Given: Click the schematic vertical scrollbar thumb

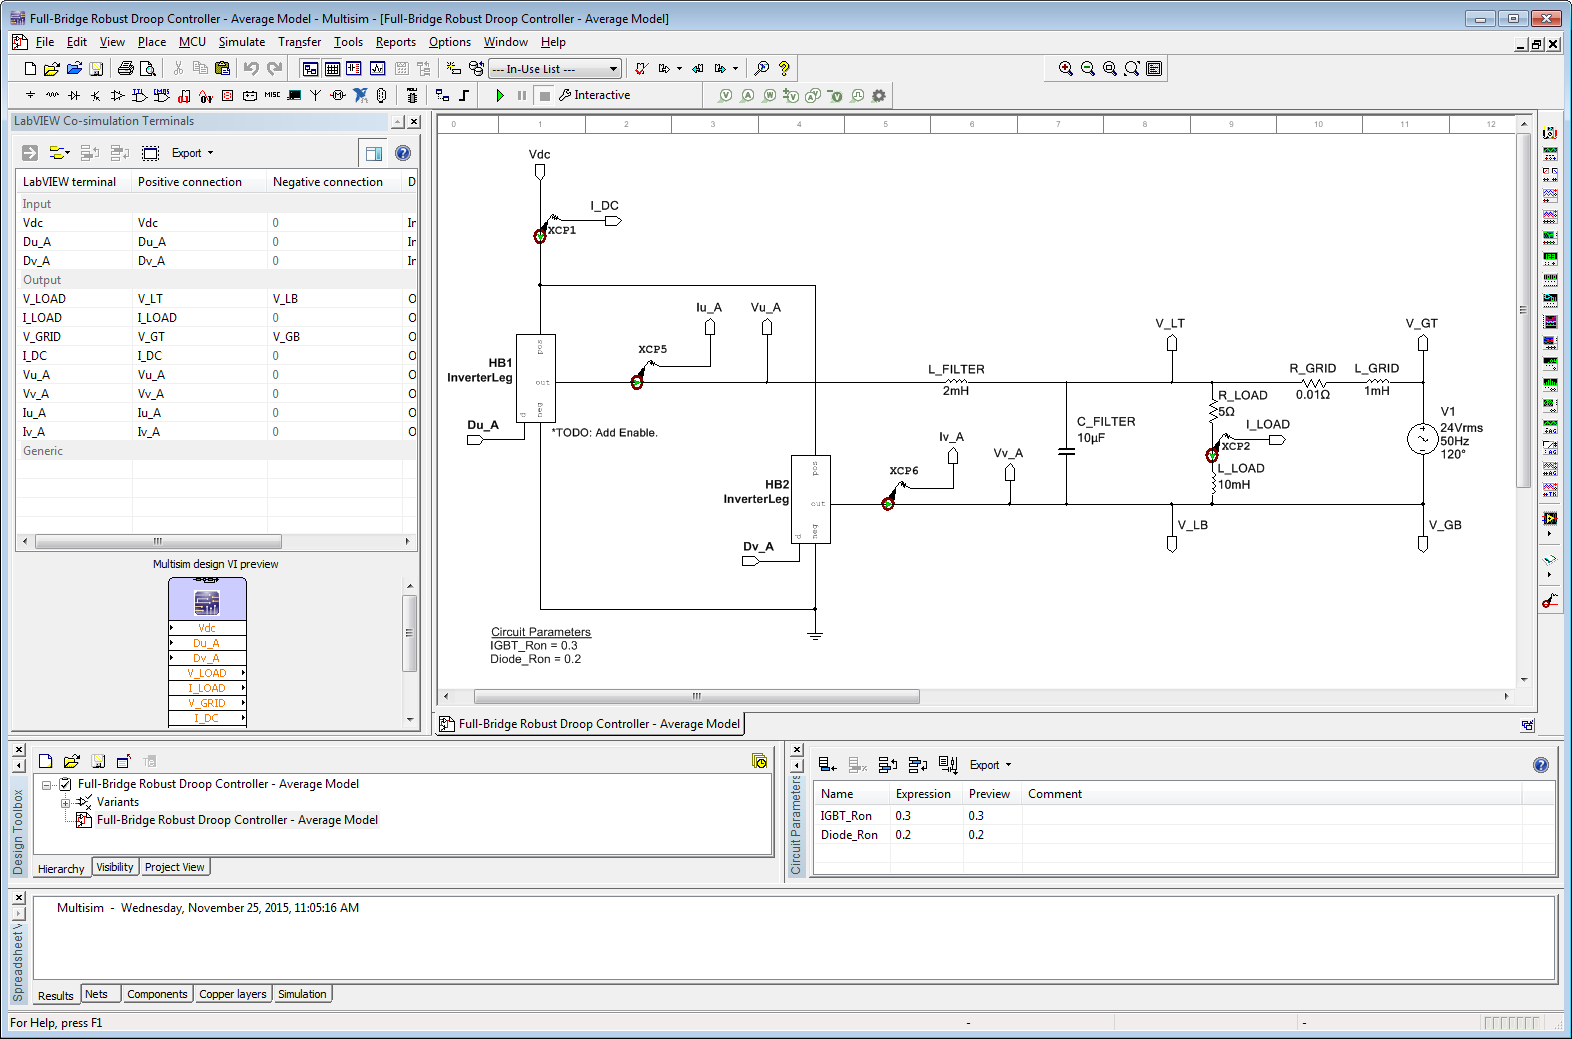Looking at the screenshot, I should pos(1524,310).
